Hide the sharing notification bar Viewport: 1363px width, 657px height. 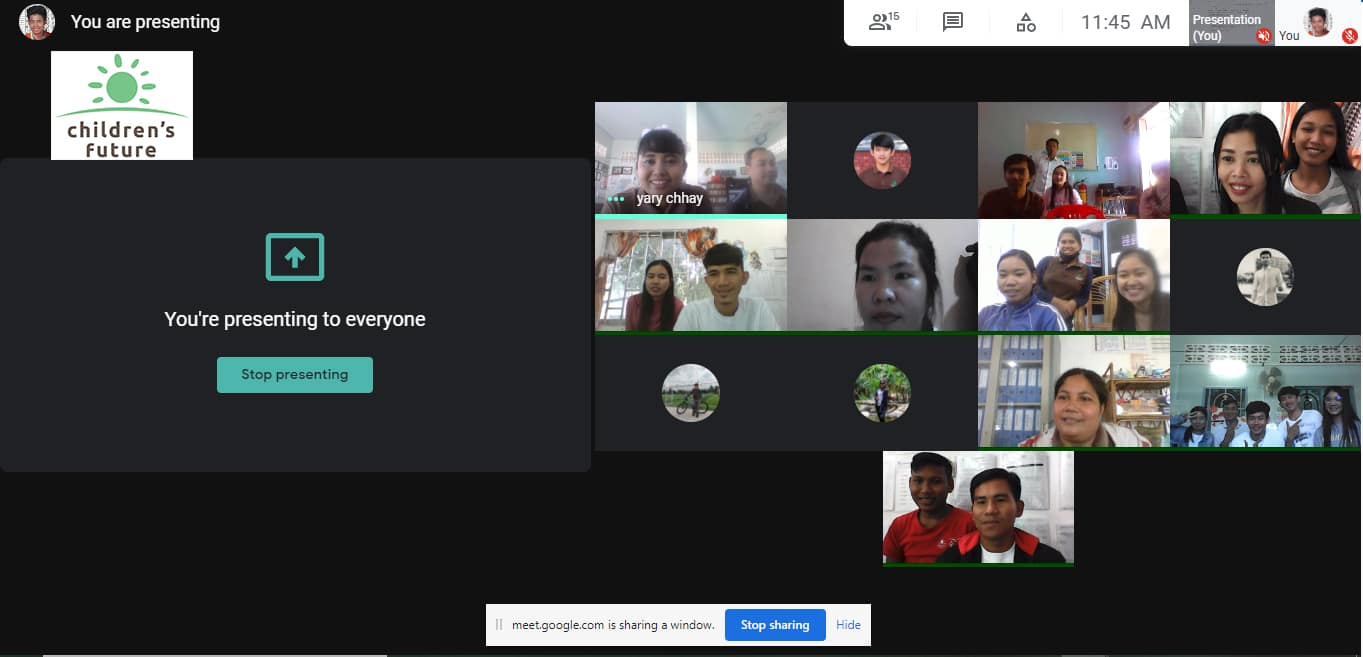(848, 625)
